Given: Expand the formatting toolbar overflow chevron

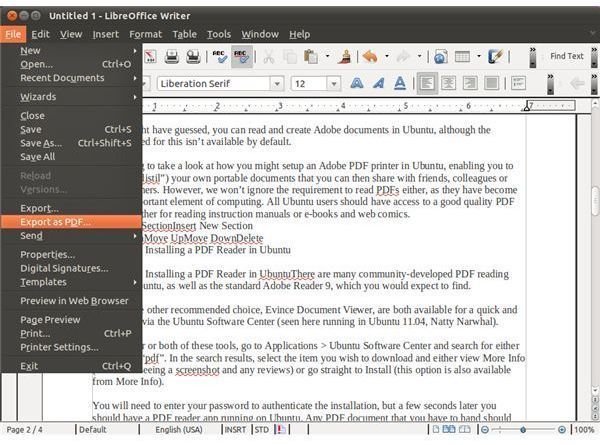Looking at the screenshot, I should coord(550,84).
